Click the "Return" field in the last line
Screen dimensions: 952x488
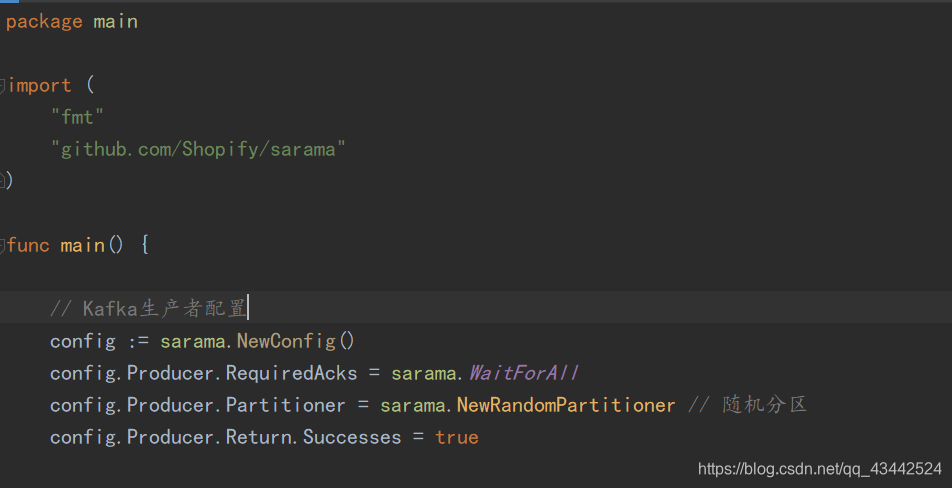(259, 437)
